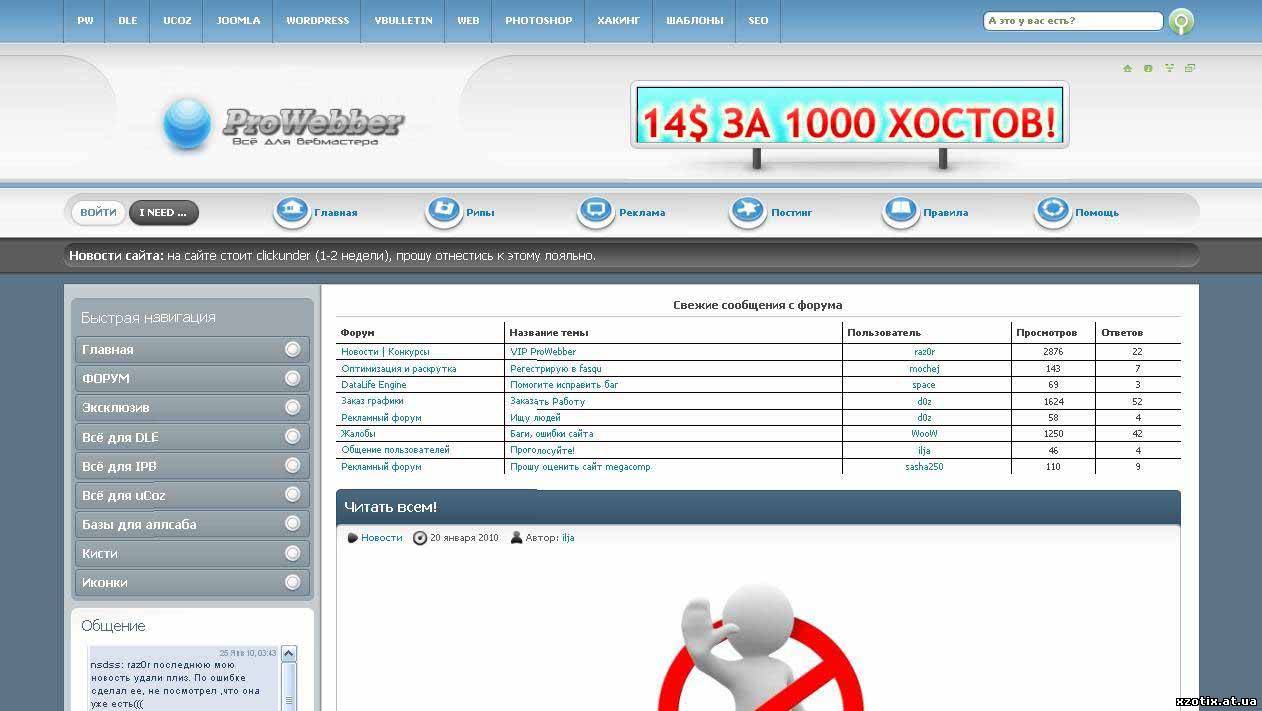The width and height of the screenshot is (1262, 711).
Task: Click the Помощь lifebuoy icon
Action: click(1052, 212)
